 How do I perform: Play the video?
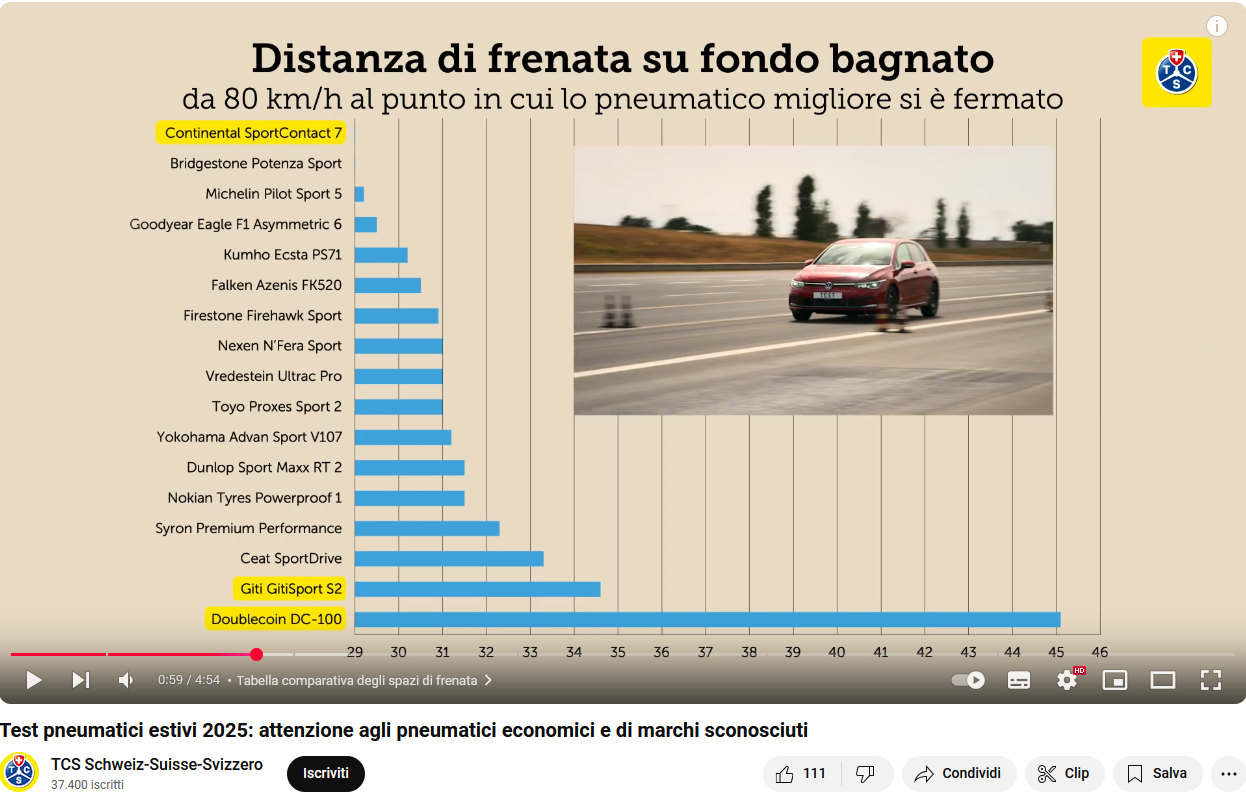pyautogui.click(x=34, y=680)
